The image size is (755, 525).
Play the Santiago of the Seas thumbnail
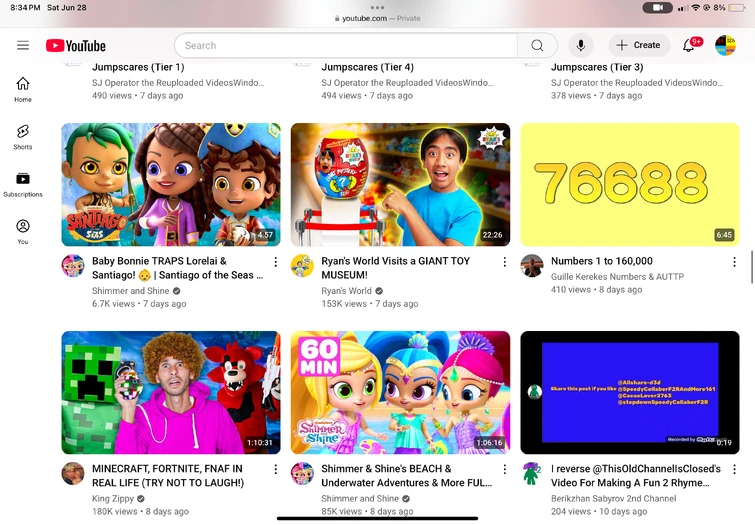[171, 184]
